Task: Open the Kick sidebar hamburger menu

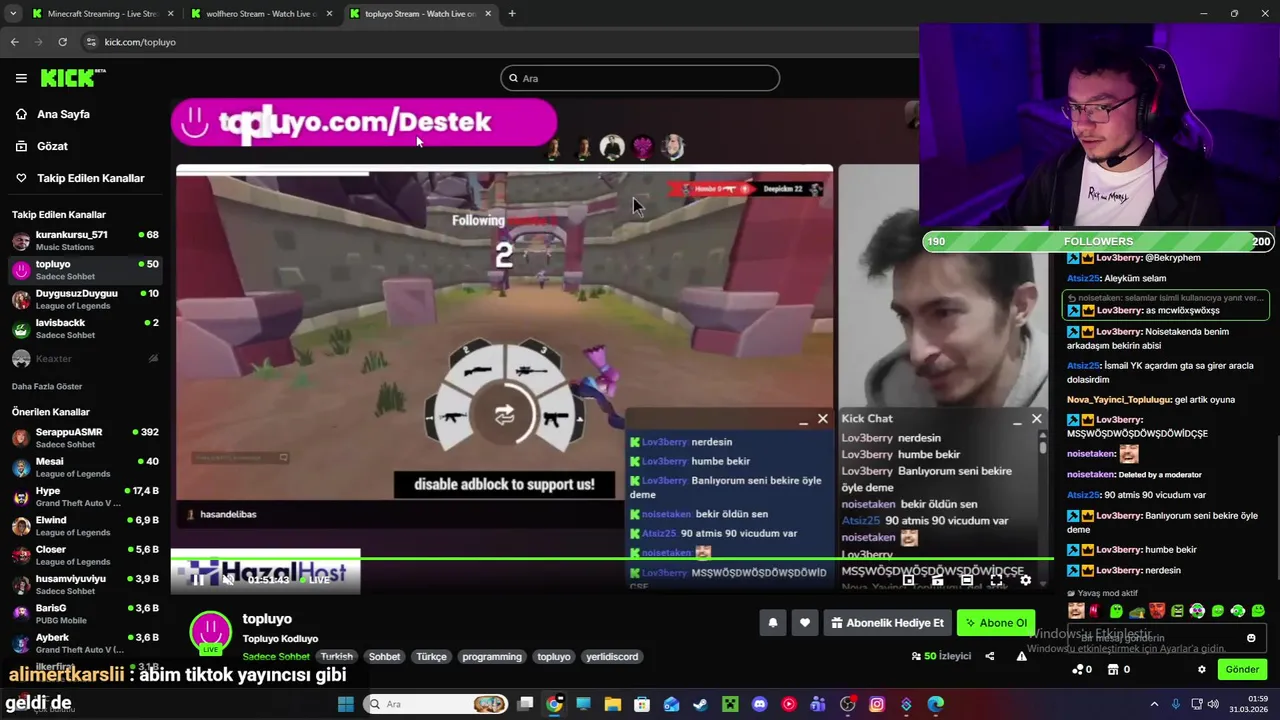Action: (x=21, y=78)
